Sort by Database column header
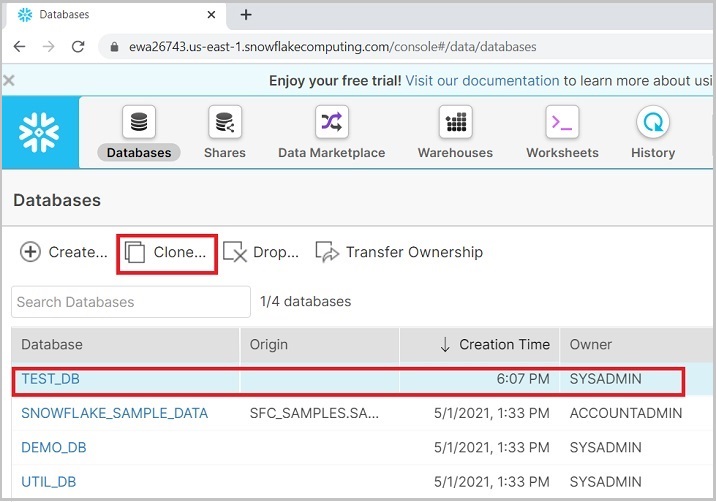Screen dimensions: 716x502 click(52, 344)
